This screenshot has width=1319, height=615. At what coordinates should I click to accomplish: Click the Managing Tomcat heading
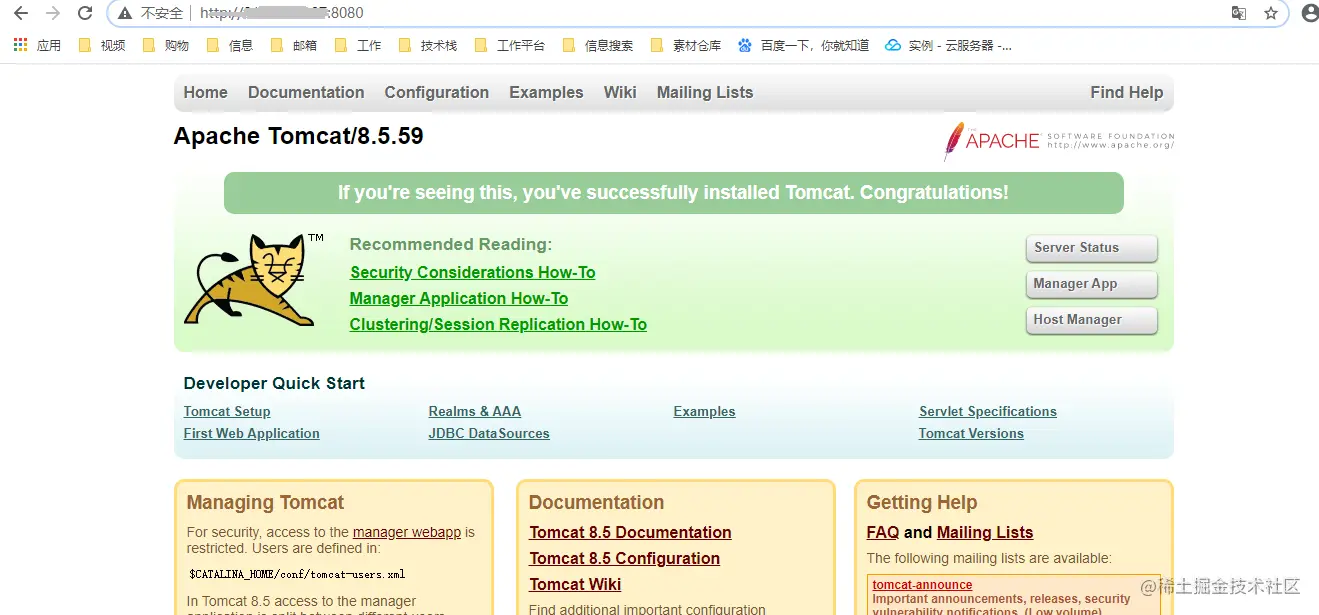click(x=265, y=502)
